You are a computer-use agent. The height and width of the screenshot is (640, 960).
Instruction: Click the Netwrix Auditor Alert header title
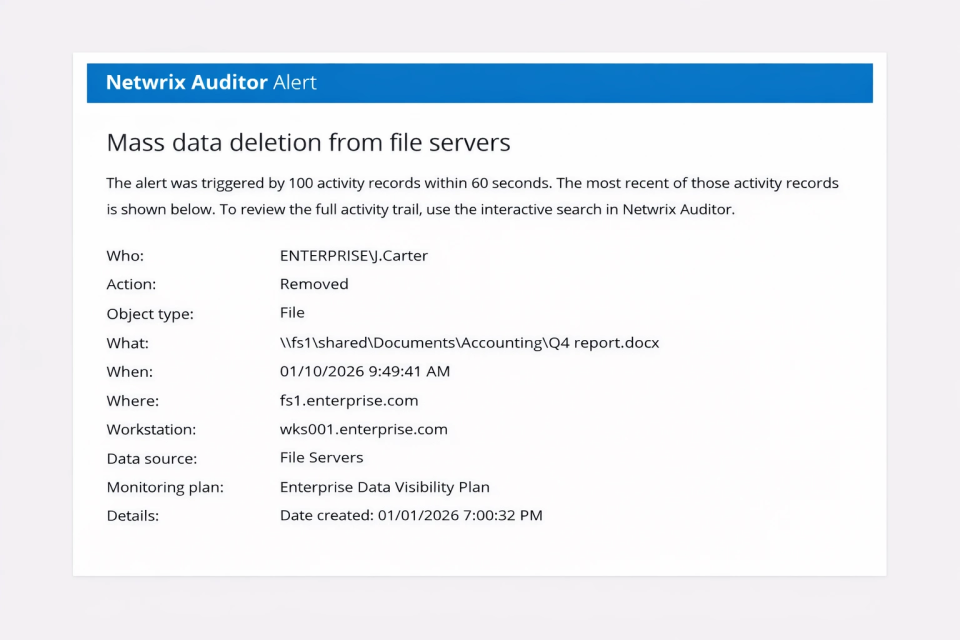(211, 82)
